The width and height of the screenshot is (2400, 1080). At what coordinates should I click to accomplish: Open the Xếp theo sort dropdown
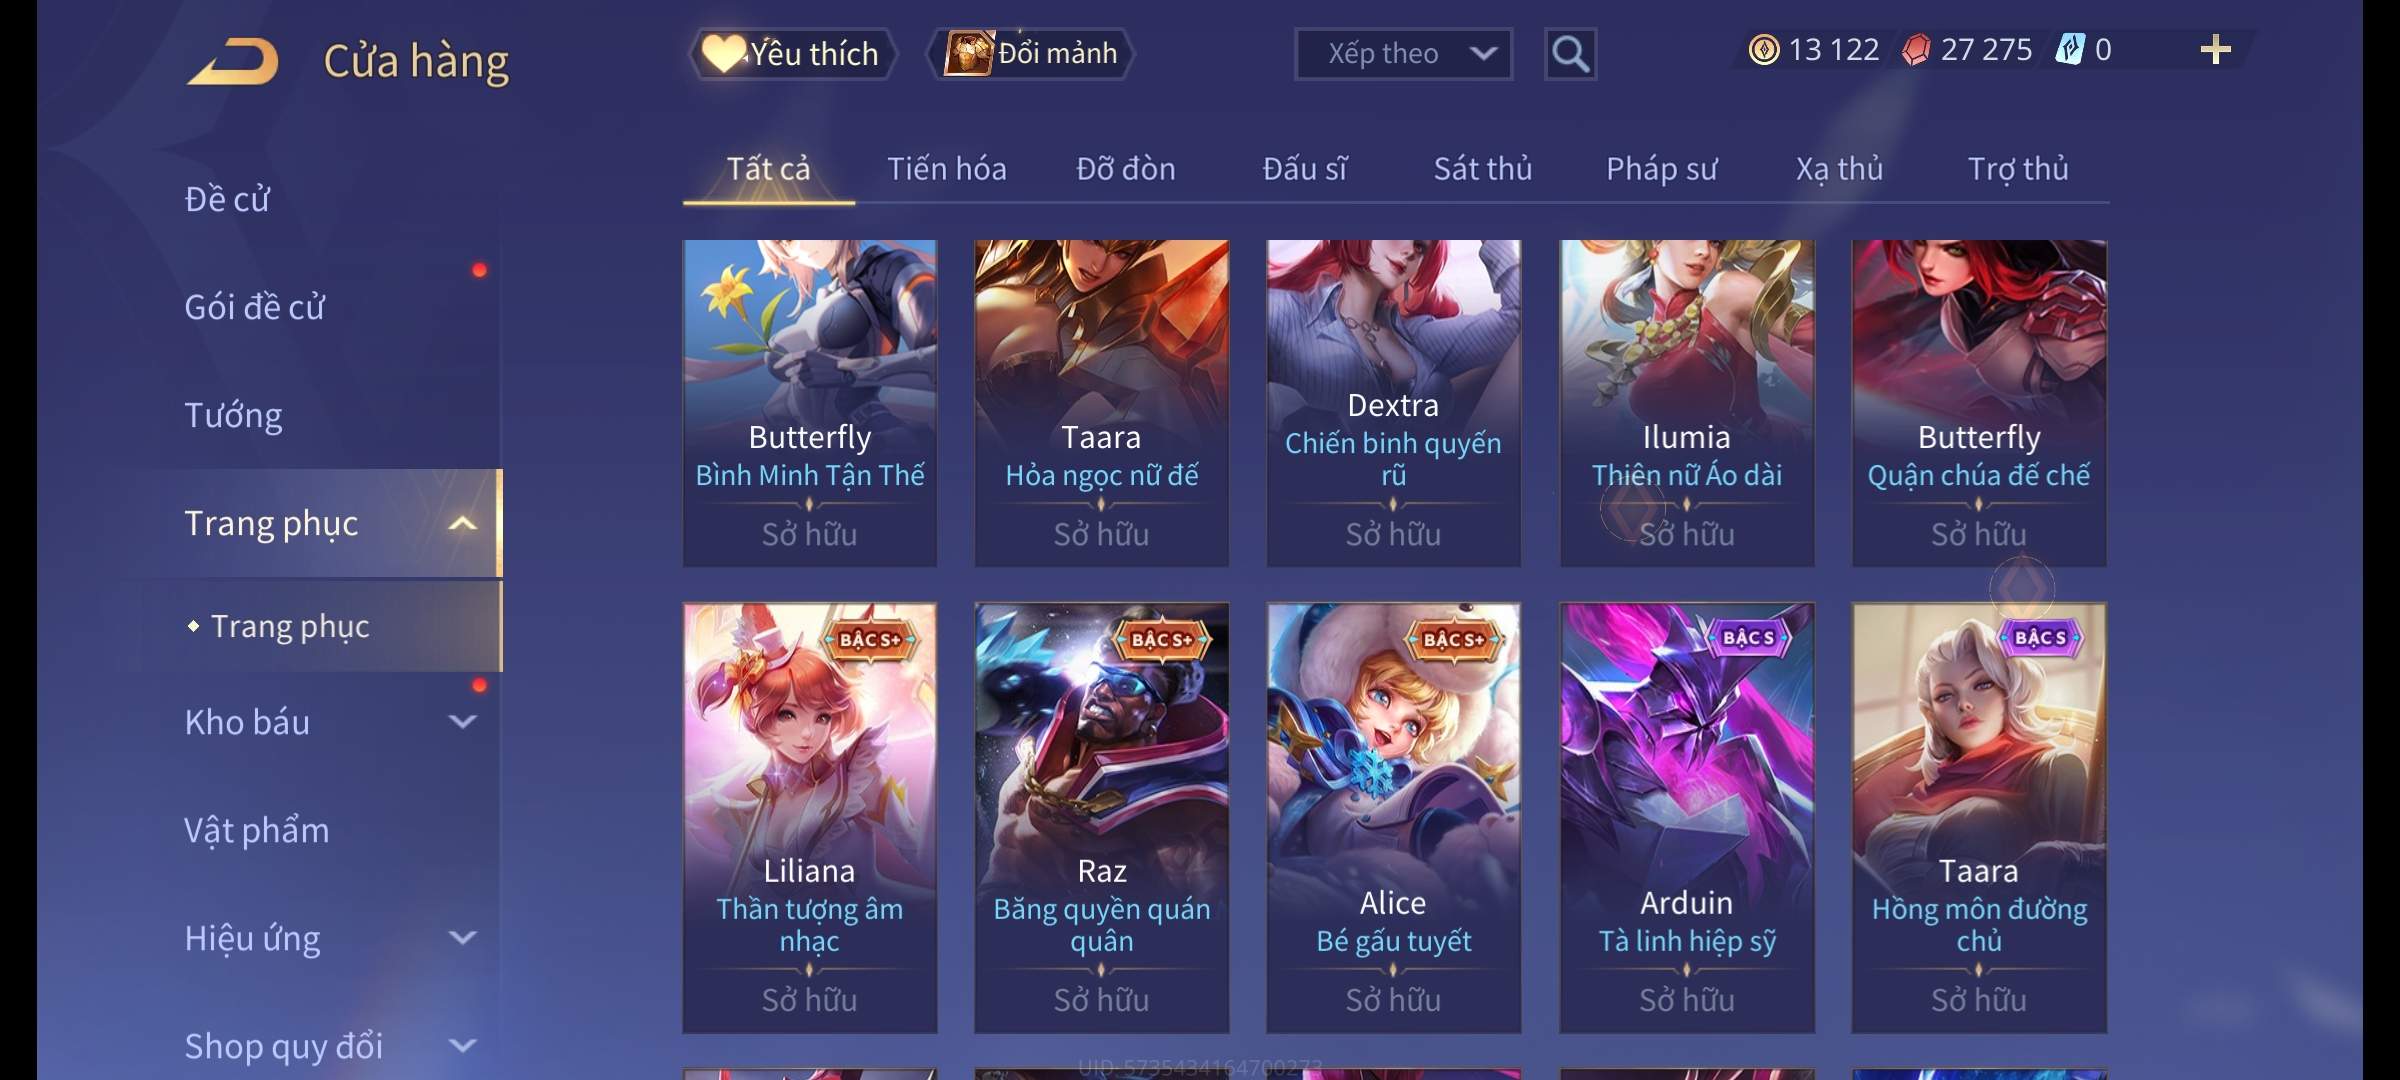1403,54
